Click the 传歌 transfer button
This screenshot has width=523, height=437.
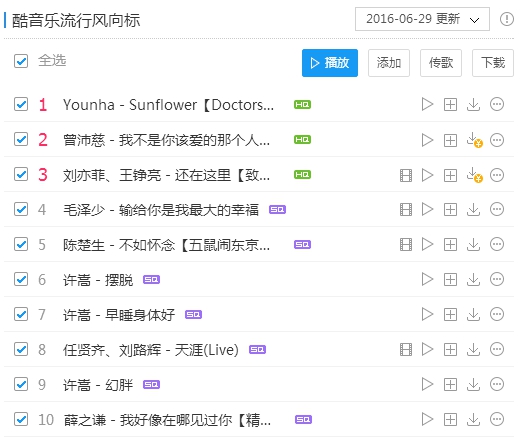(x=441, y=63)
